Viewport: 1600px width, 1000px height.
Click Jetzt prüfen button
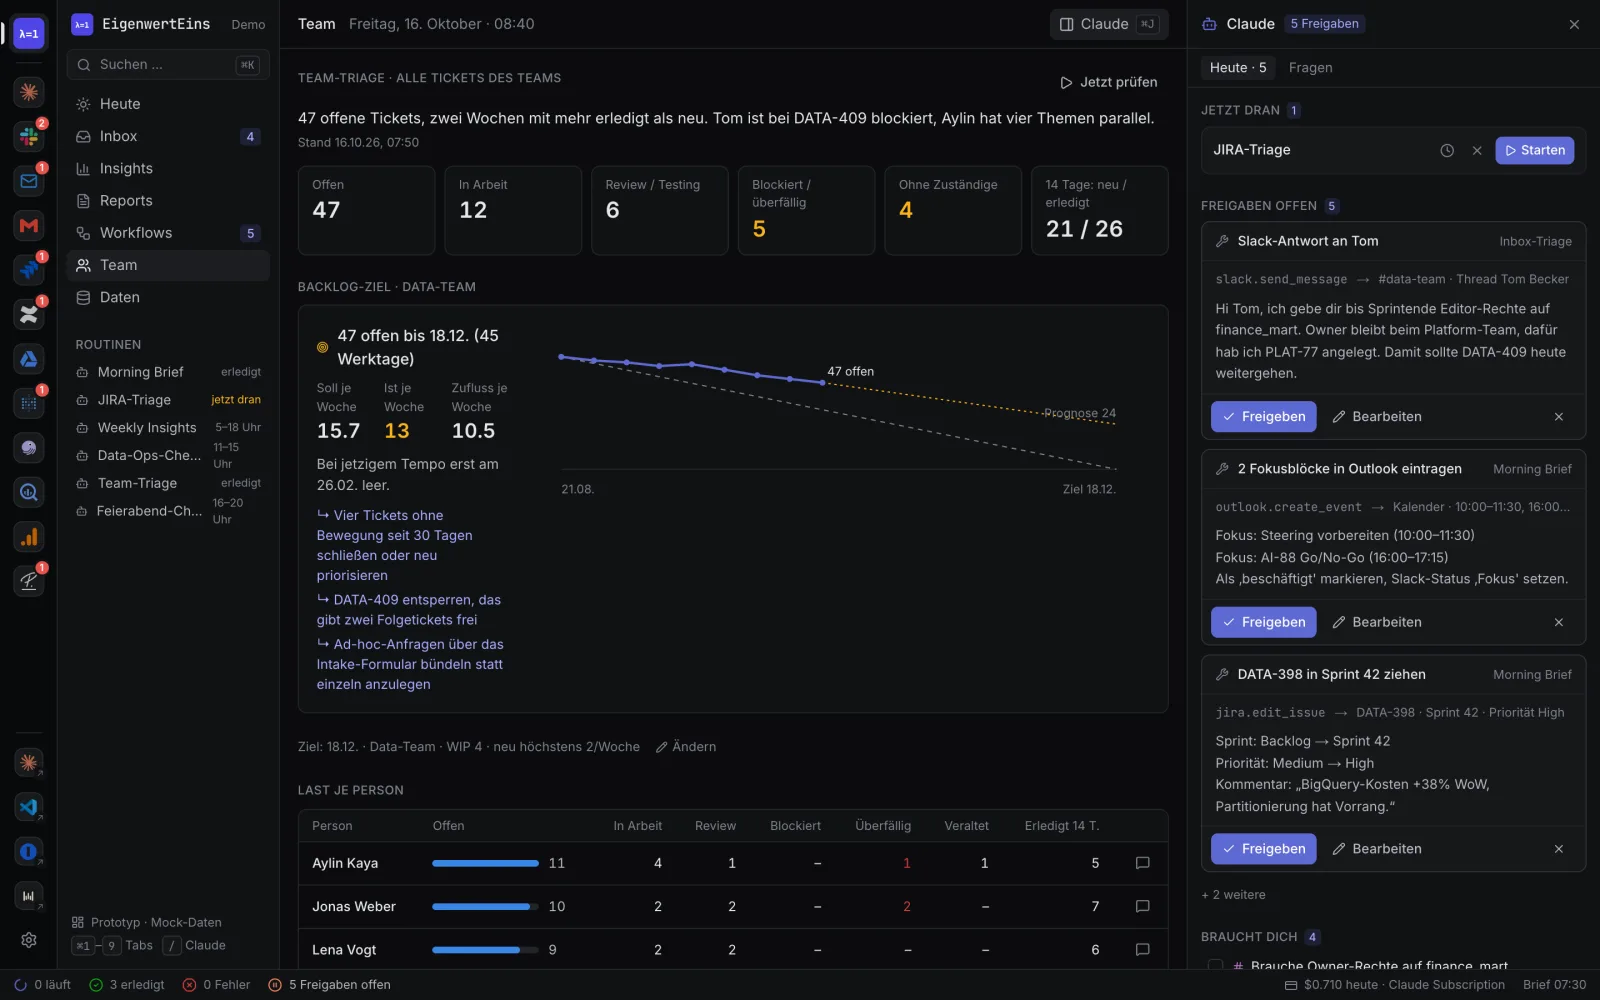click(x=1109, y=82)
